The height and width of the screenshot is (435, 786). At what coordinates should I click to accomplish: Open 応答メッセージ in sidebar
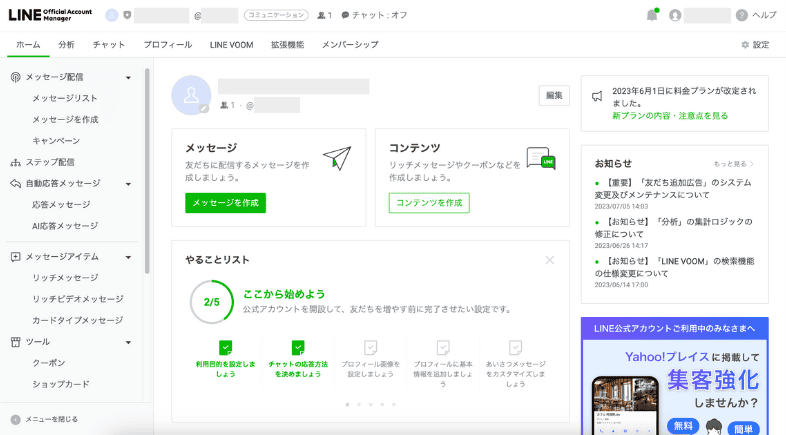[61, 205]
